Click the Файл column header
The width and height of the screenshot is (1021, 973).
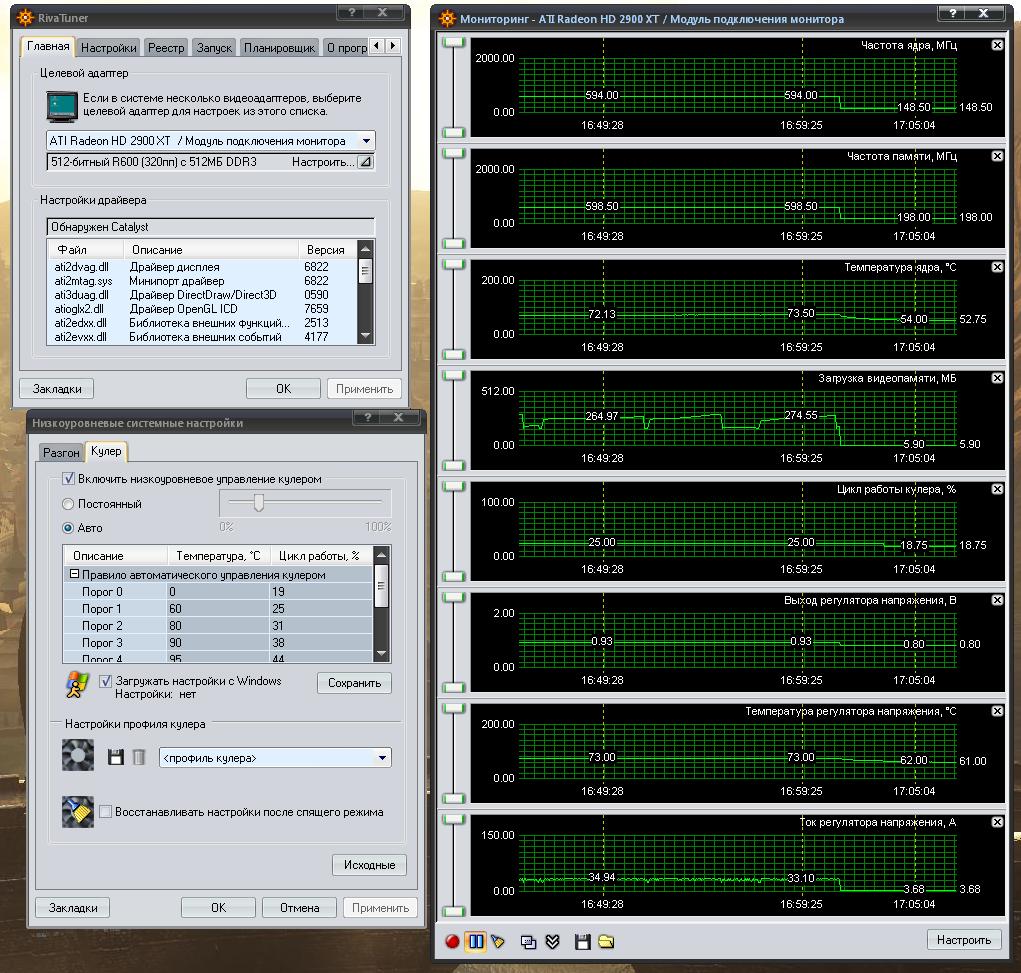(x=85, y=249)
